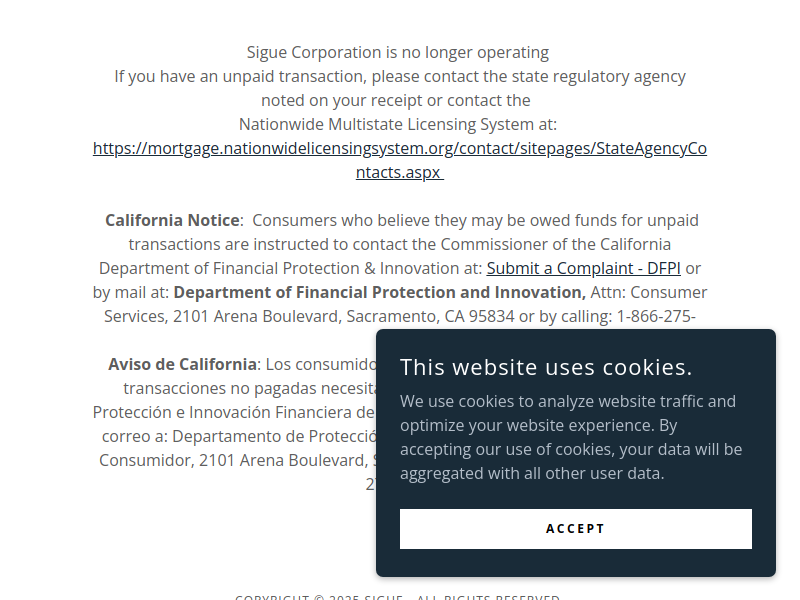This screenshot has height=600, width=800.
Task: Accept cookies with the ACCEPT button
Action: (x=576, y=529)
